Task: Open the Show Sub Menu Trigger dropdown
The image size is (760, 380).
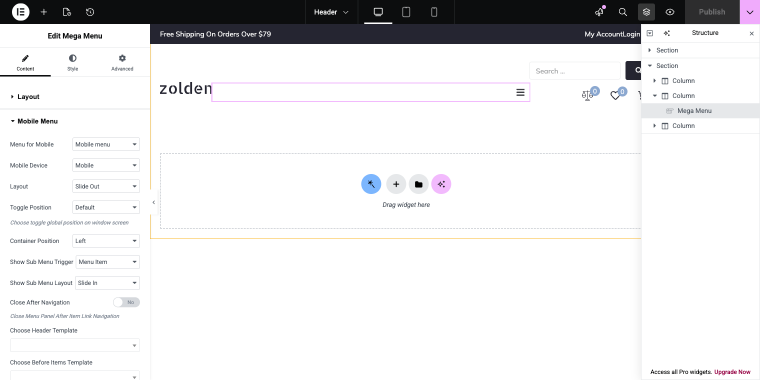Action: pyautogui.click(x=108, y=262)
